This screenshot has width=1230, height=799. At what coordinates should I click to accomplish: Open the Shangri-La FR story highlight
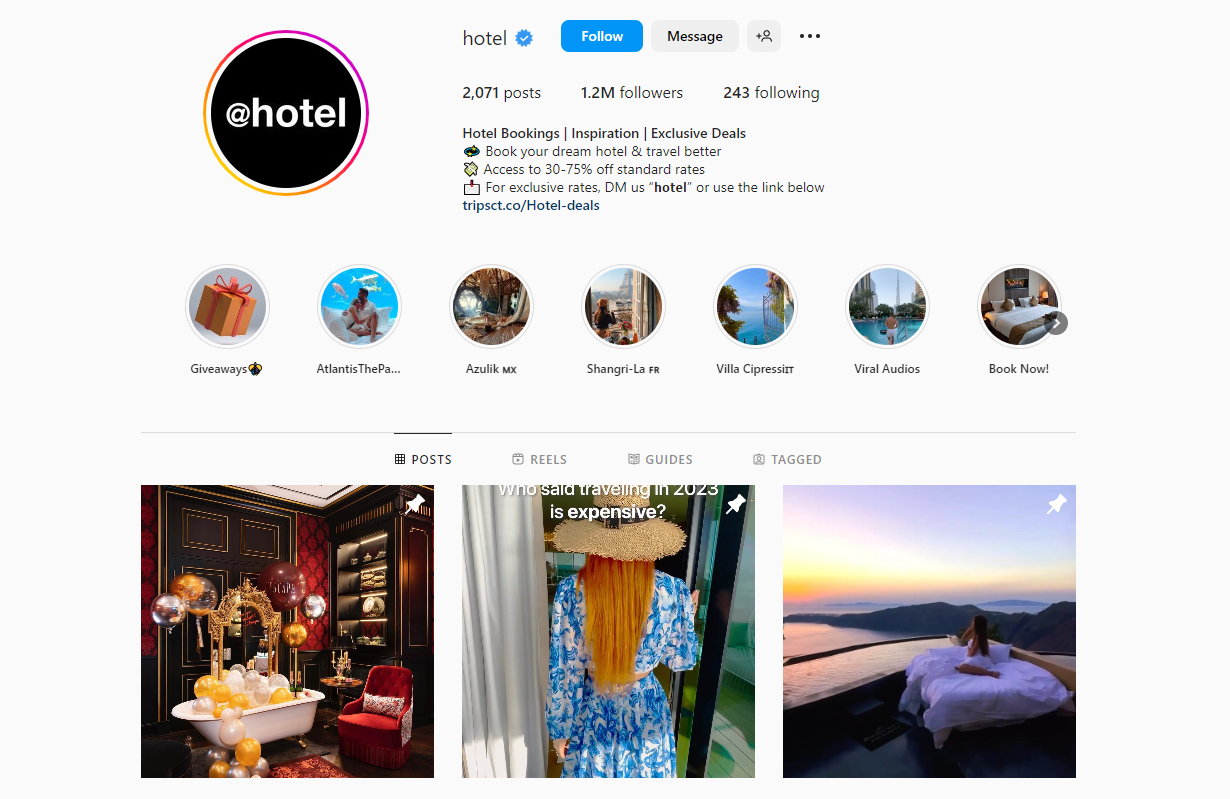[x=623, y=306]
